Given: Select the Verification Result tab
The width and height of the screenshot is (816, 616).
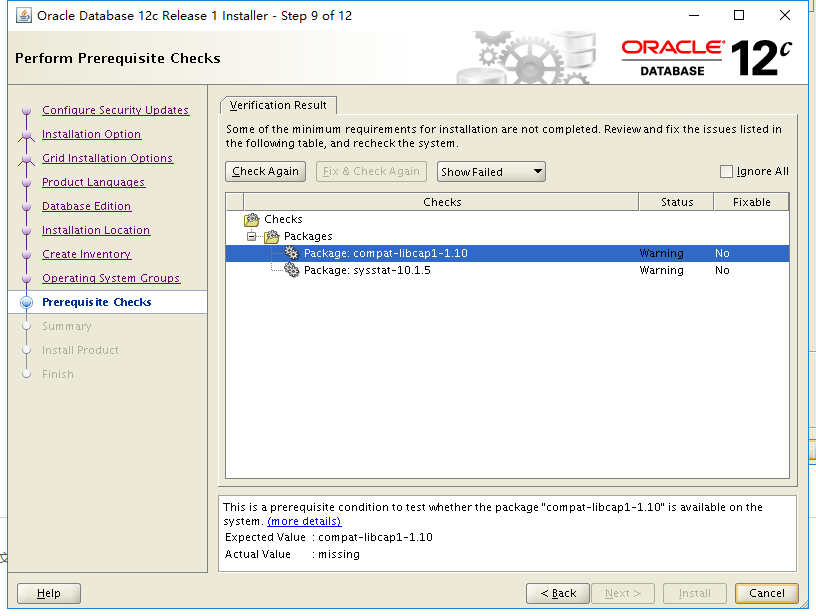Looking at the screenshot, I should (278, 105).
